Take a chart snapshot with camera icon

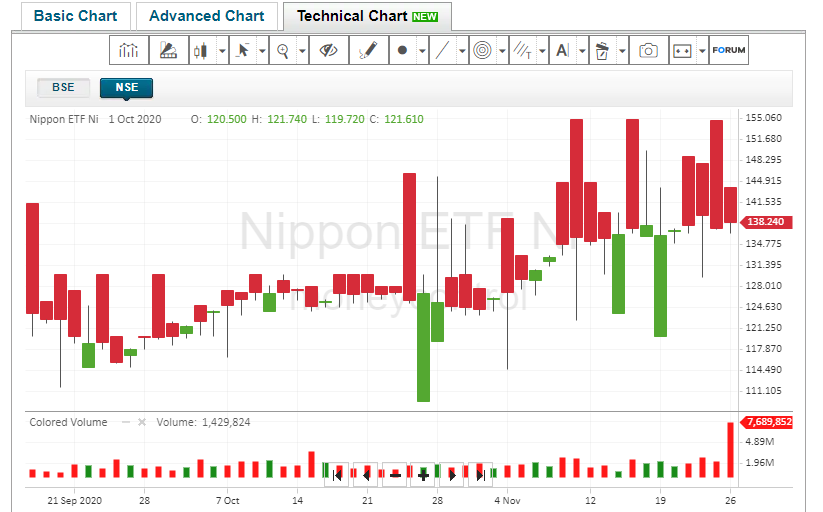[x=649, y=50]
